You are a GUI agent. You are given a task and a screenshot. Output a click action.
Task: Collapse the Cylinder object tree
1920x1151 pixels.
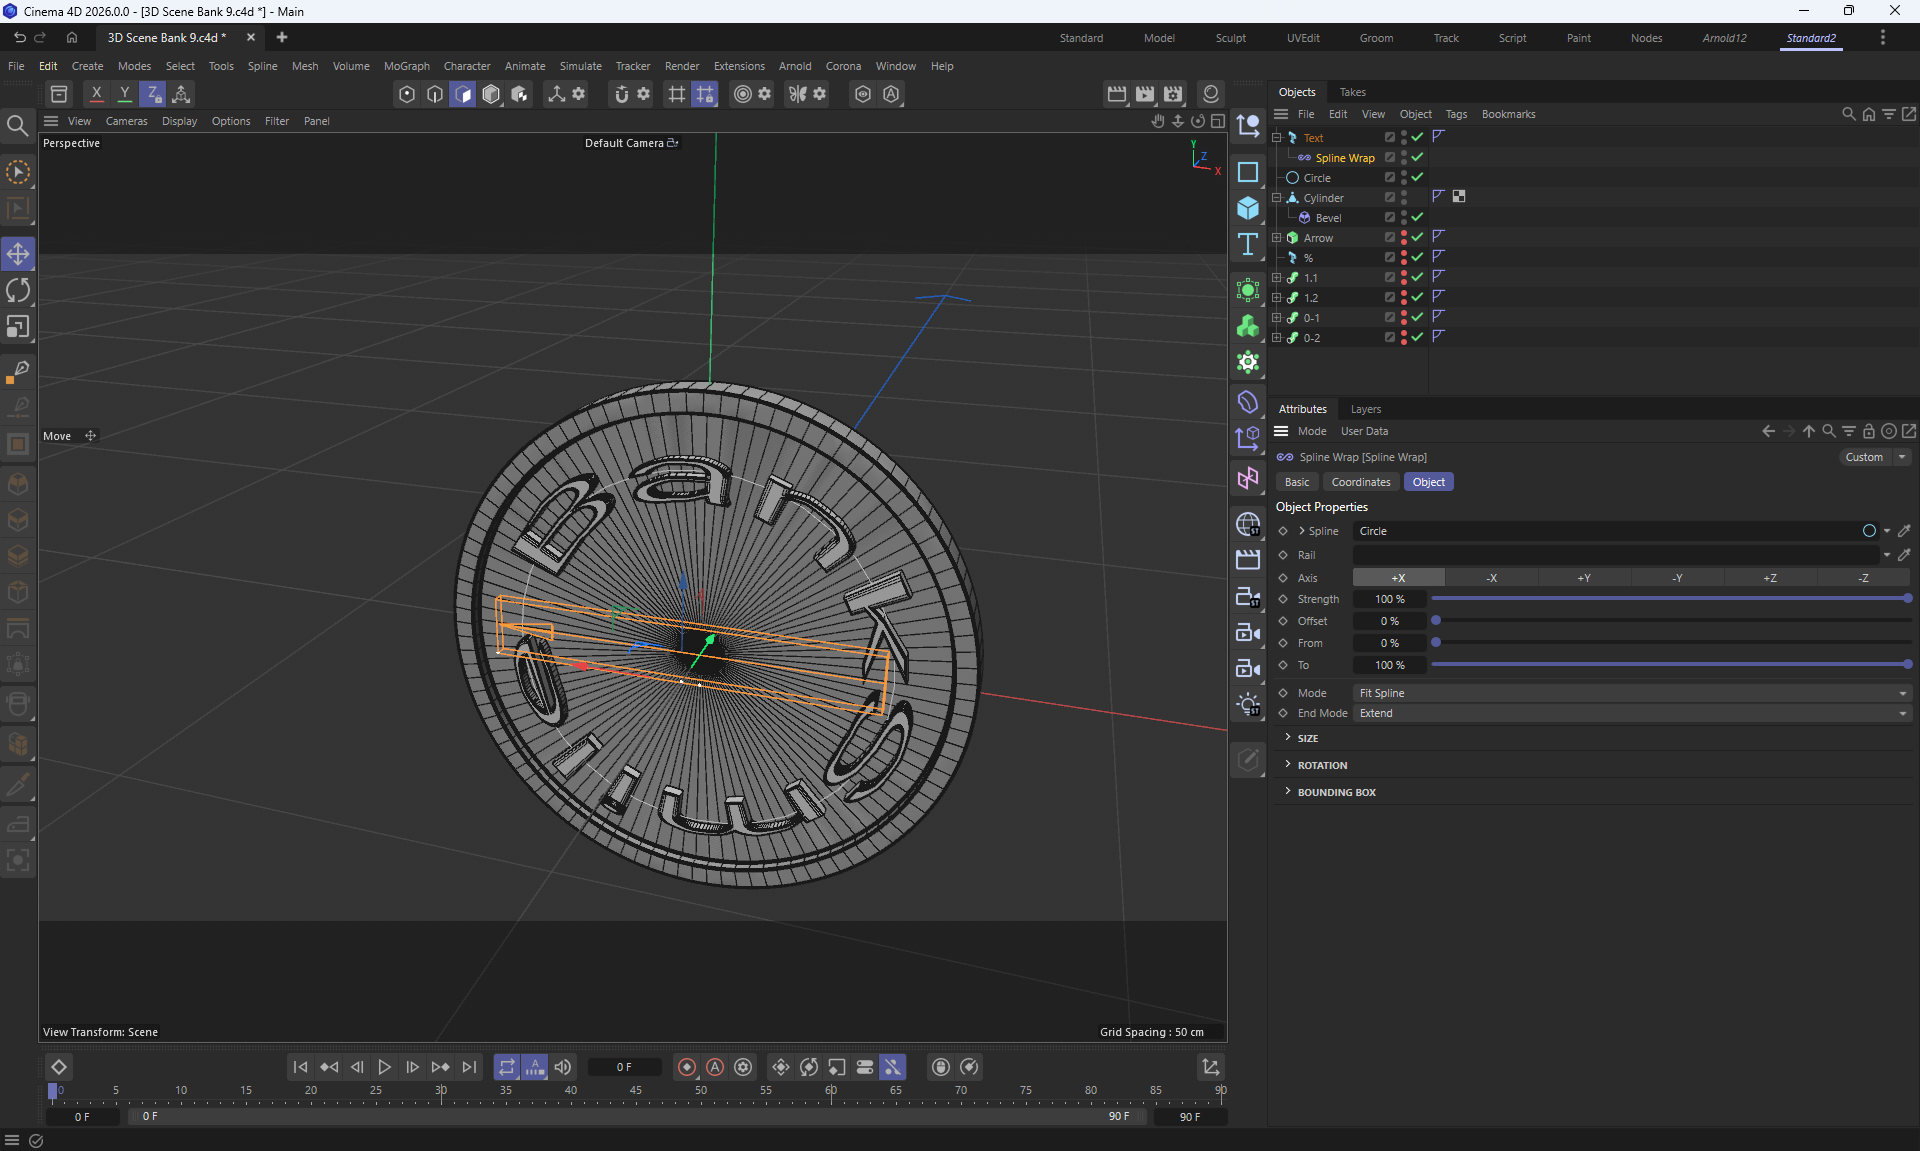[1276, 198]
